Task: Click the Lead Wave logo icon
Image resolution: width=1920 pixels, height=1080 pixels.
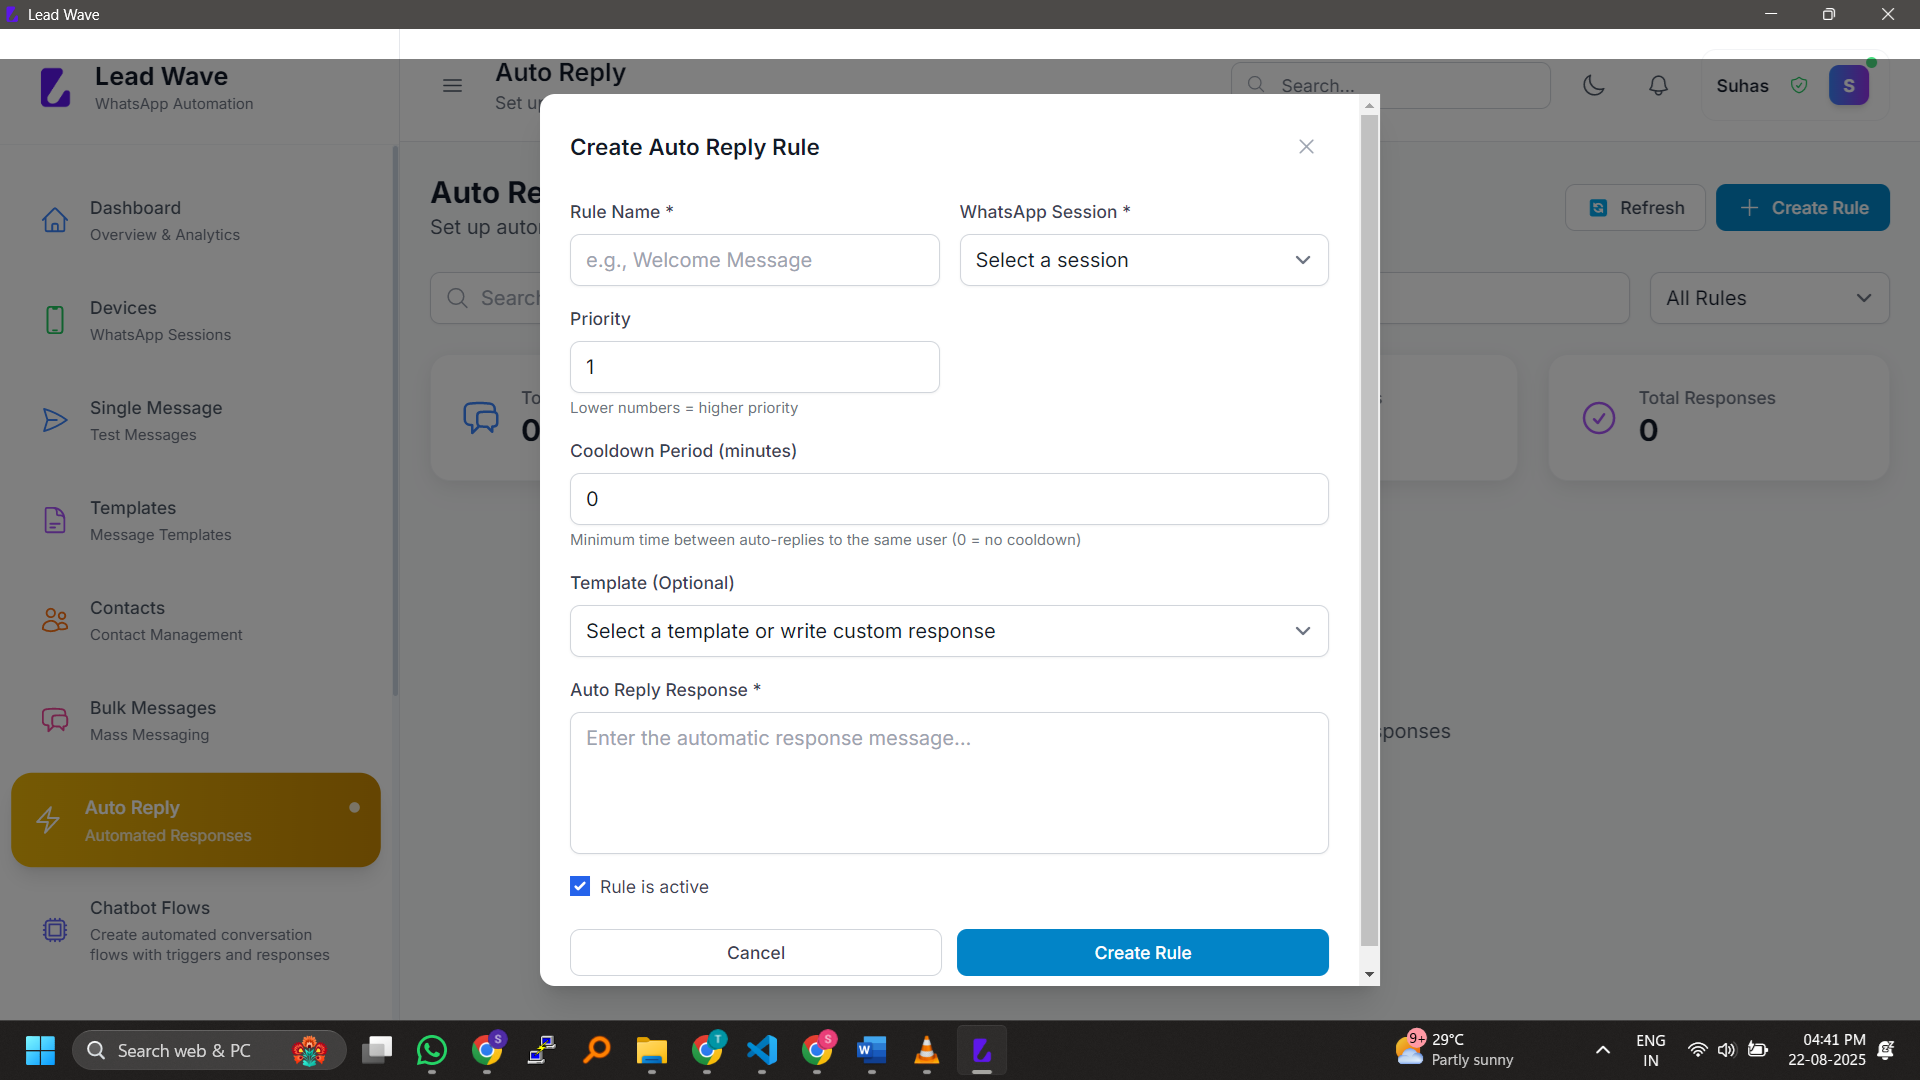Action: [56, 88]
